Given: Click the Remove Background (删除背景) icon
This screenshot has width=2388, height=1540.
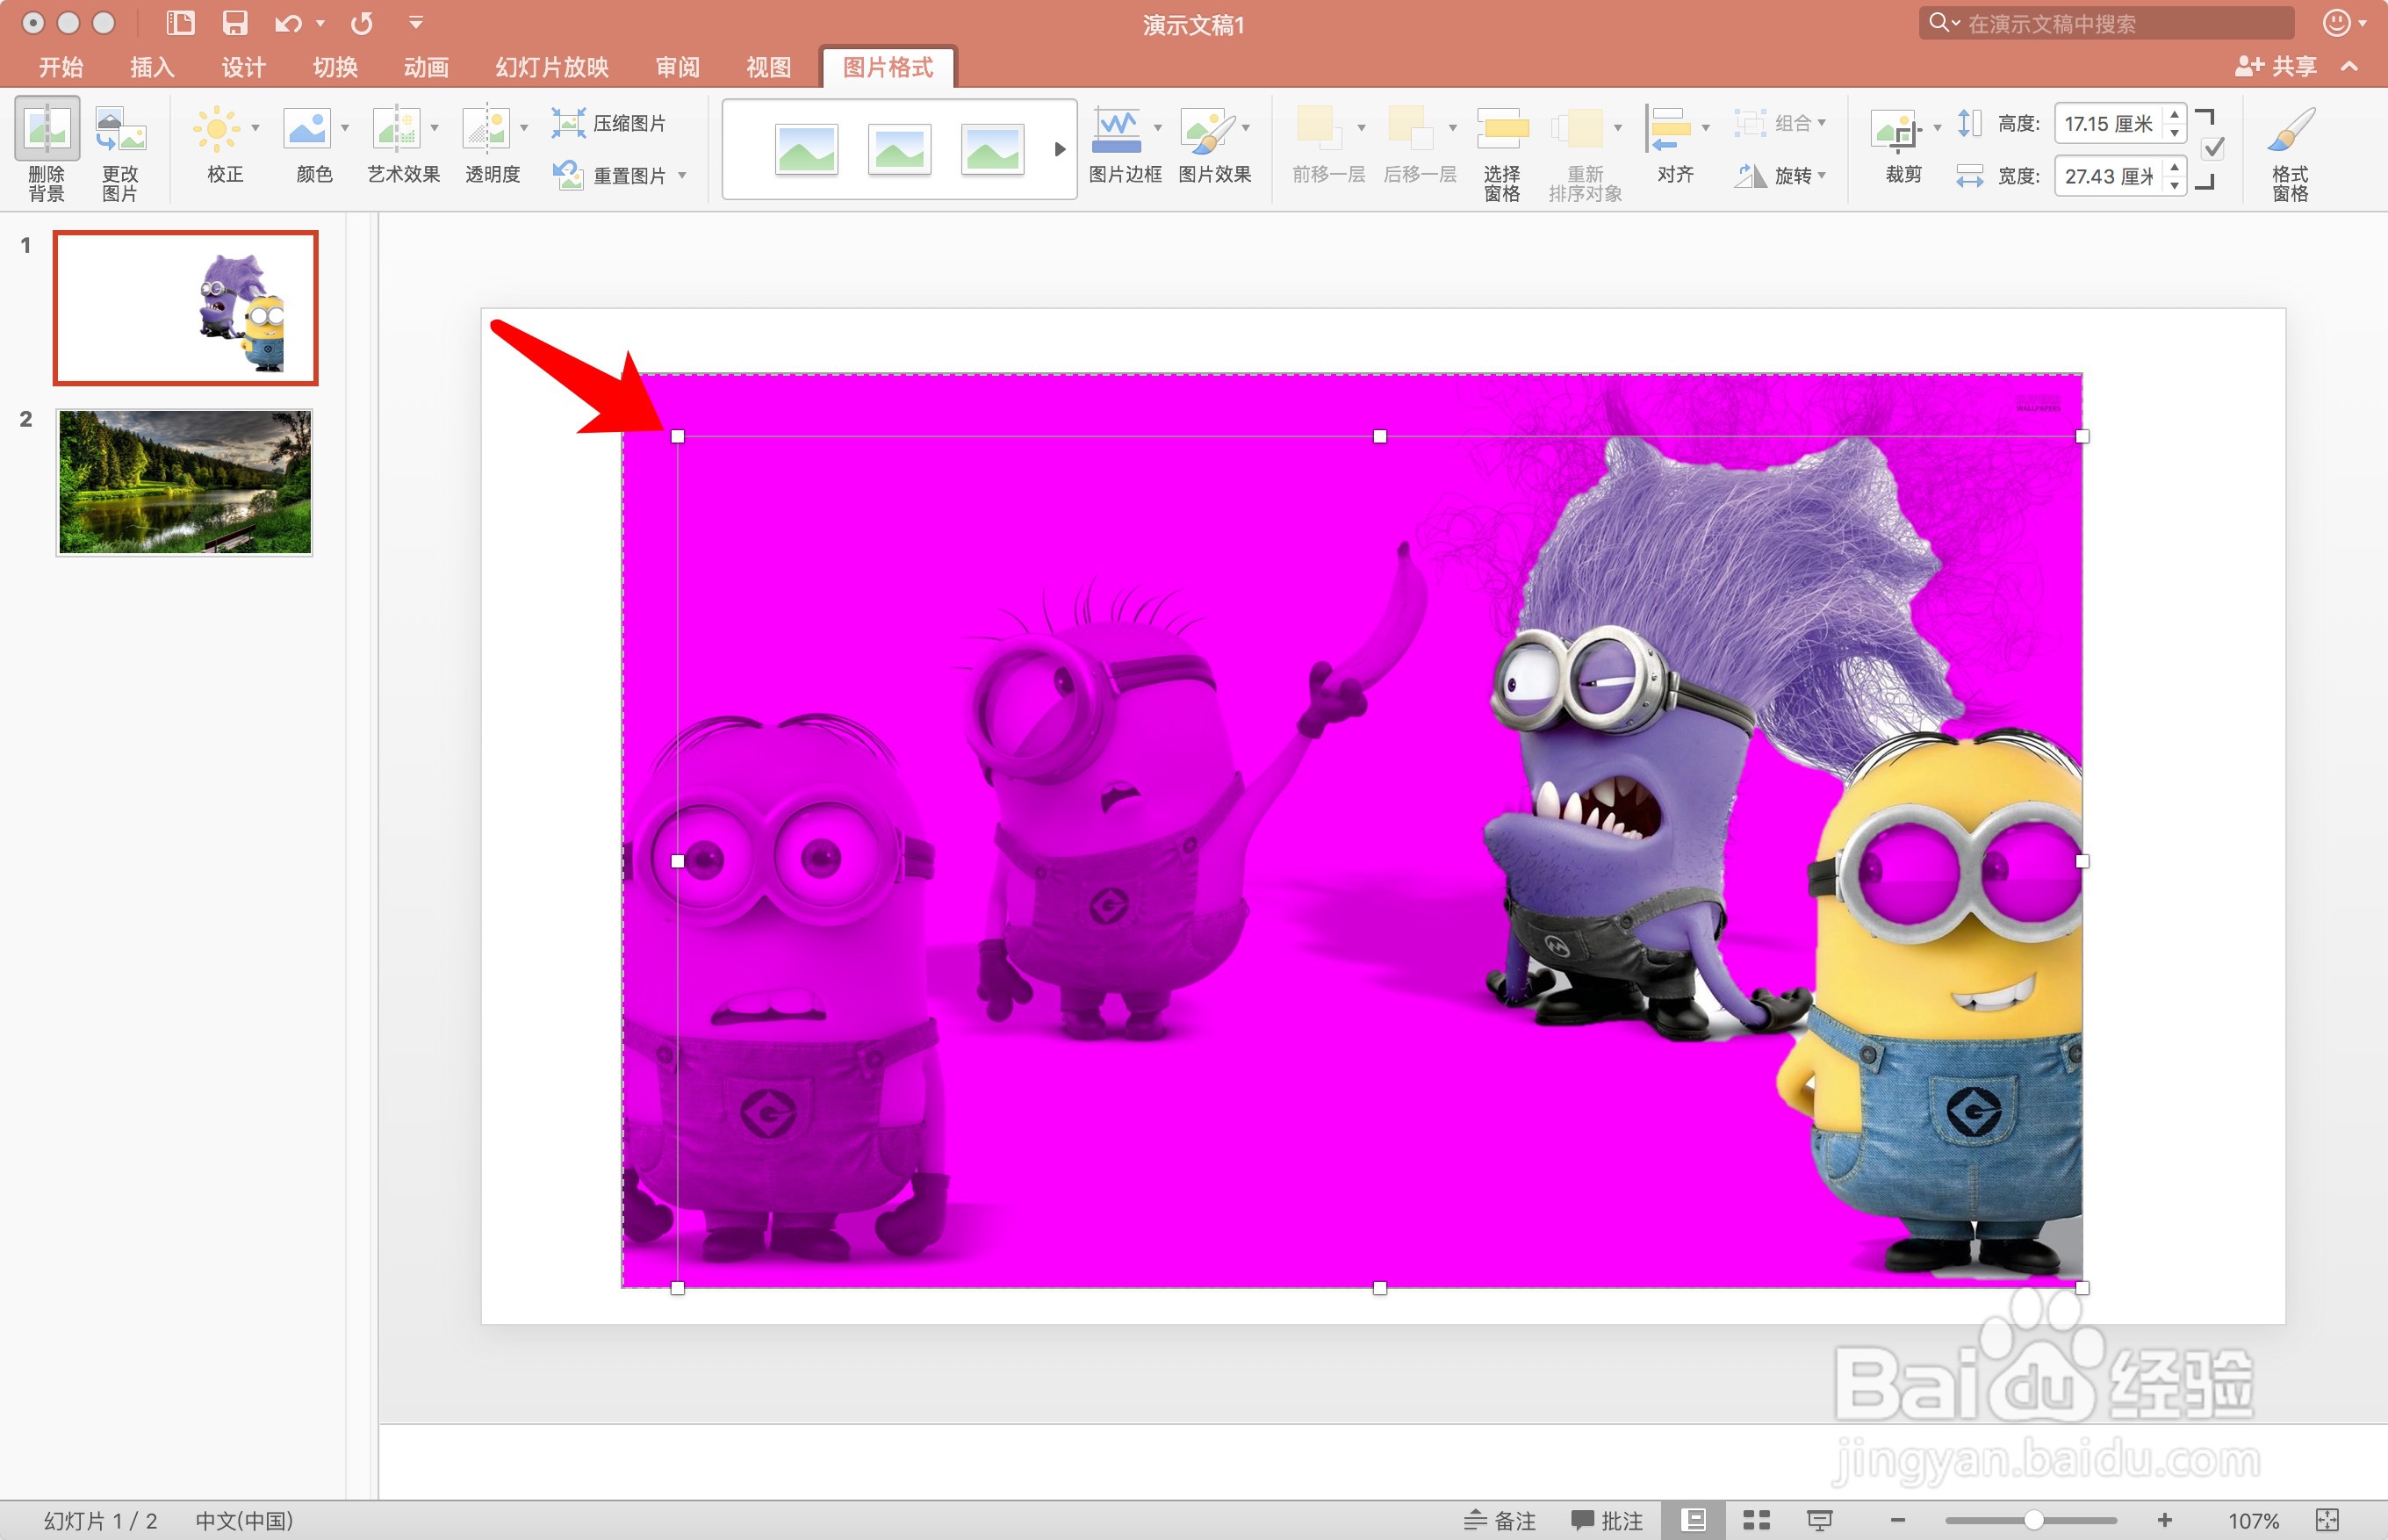Looking at the screenshot, I should [46, 130].
